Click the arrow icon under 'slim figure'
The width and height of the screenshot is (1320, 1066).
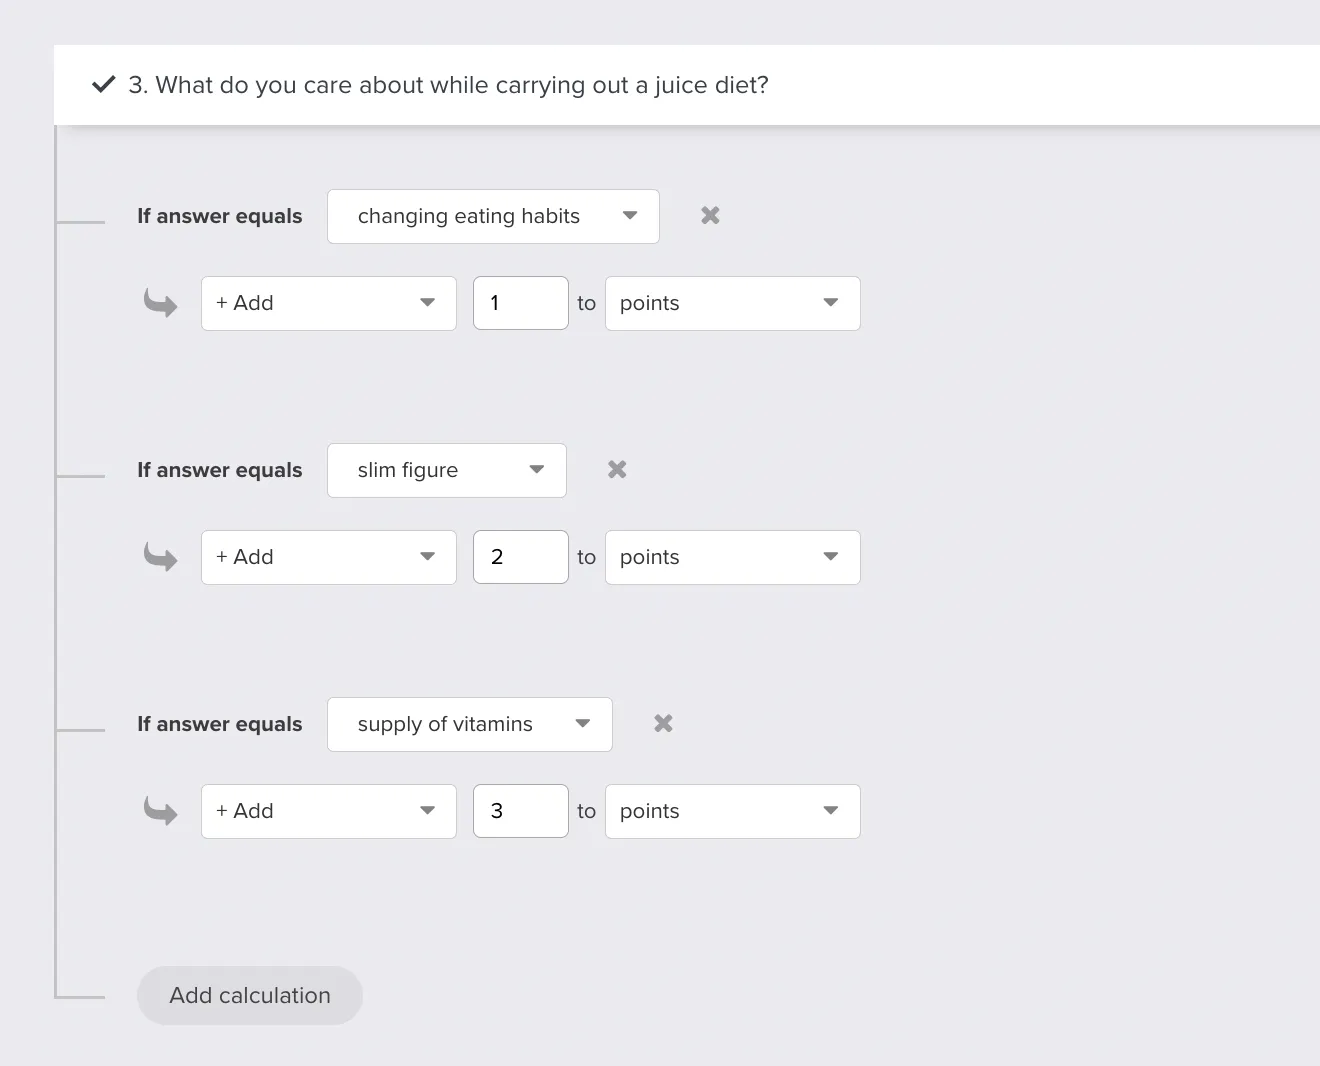[x=160, y=557]
